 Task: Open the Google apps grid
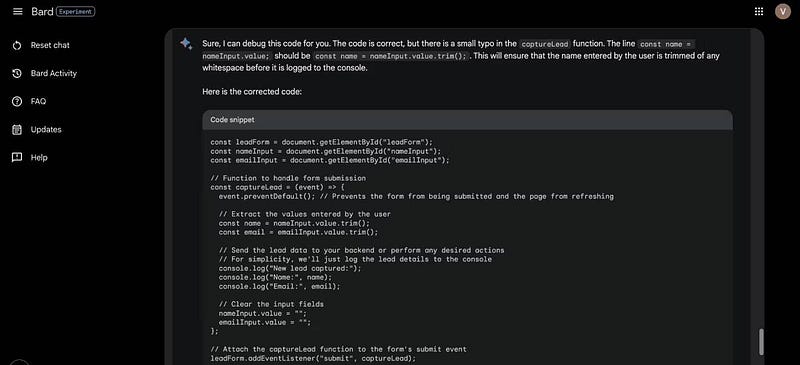coord(759,12)
